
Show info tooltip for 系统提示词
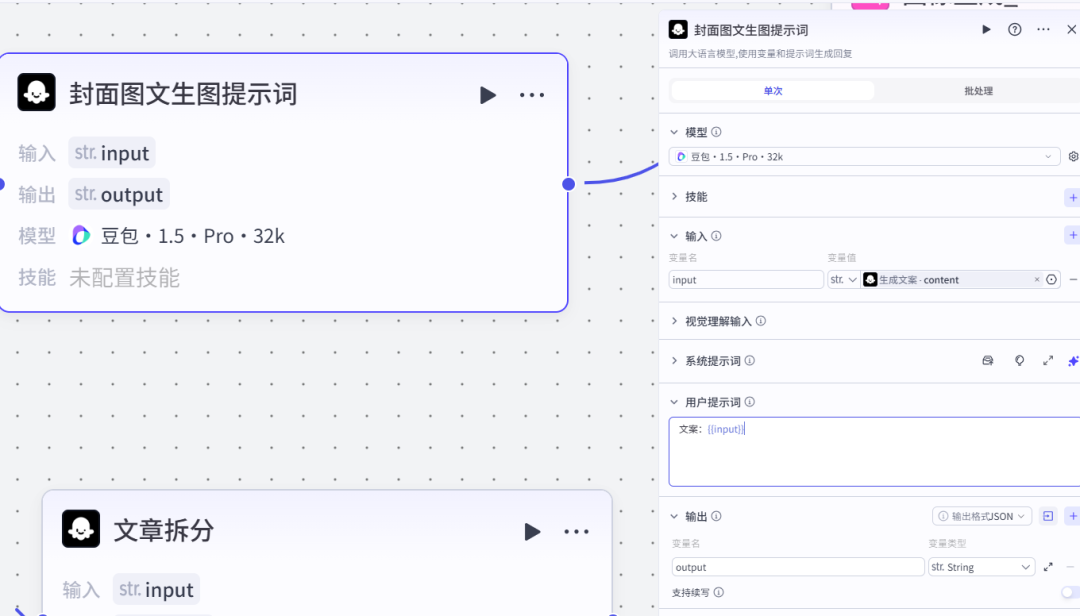pos(749,360)
